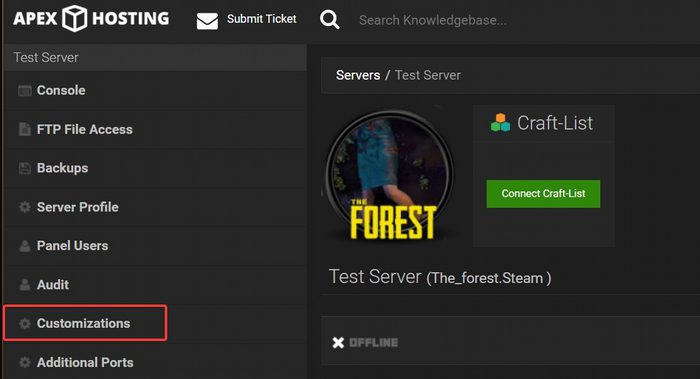Click the envelope icon beside Submit Ticket
700x379 pixels.
[x=207, y=21]
